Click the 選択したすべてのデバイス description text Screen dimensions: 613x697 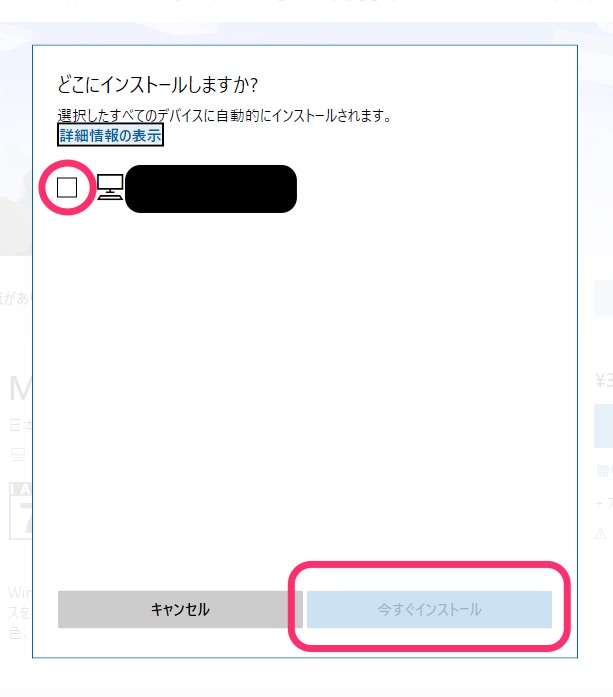coord(224,116)
